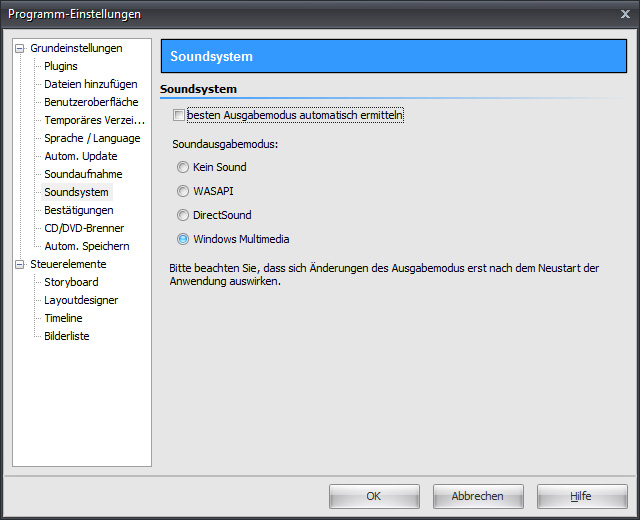Open Layoutdesigner settings page
The width and height of the screenshot is (640, 520).
[81, 300]
